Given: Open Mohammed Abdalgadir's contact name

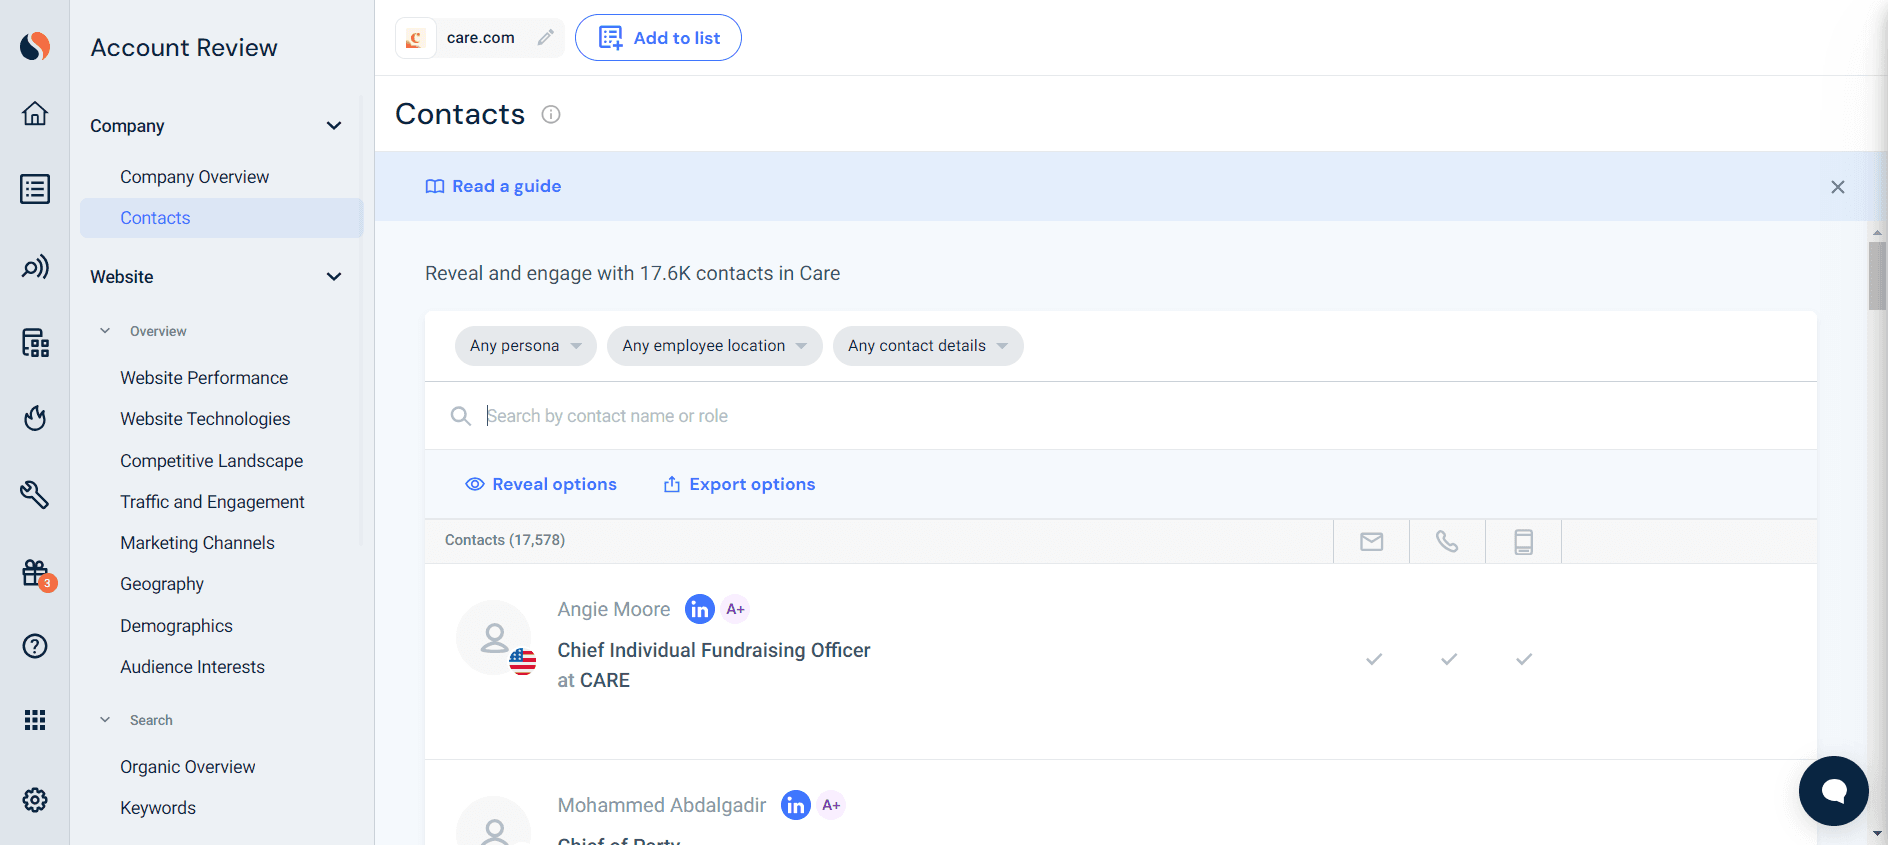Looking at the screenshot, I should coord(662,805).
